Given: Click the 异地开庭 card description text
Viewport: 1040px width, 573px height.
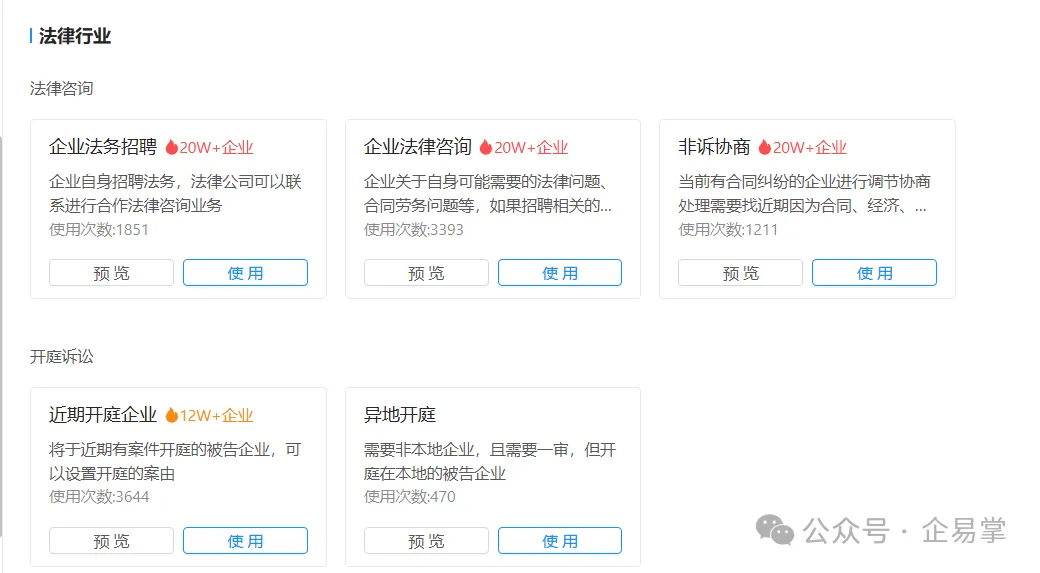Looking at the screenshot, I should 489,462.
